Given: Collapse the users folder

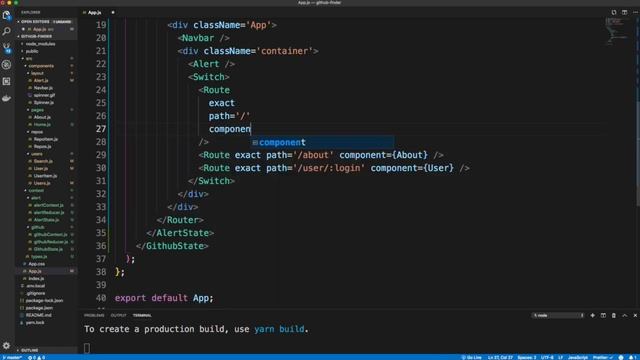Looking at the screenshot, I should pos(37,154).
